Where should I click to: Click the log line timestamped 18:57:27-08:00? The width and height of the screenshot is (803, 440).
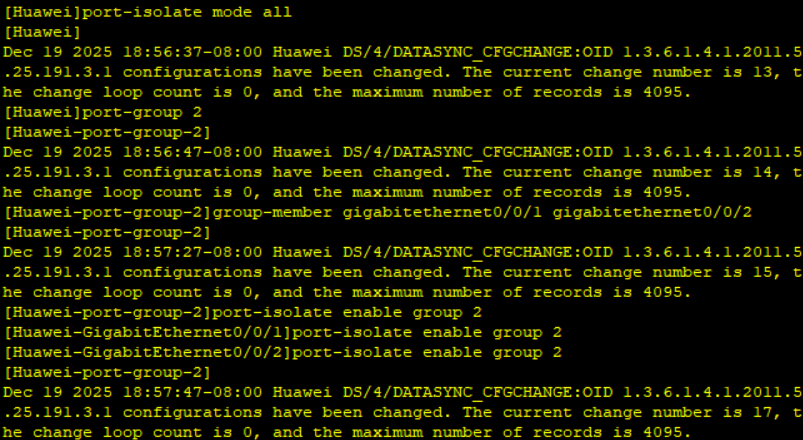point(402,252)
